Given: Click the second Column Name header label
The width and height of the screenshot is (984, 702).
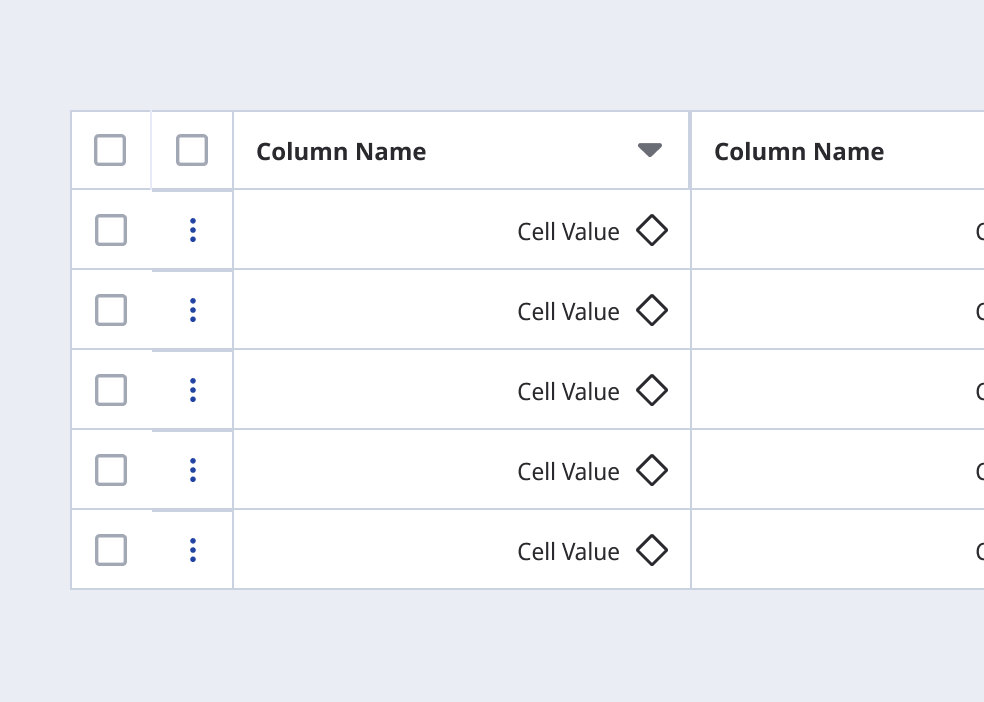Looking at the screenshot, I should [x=798, y=152].
